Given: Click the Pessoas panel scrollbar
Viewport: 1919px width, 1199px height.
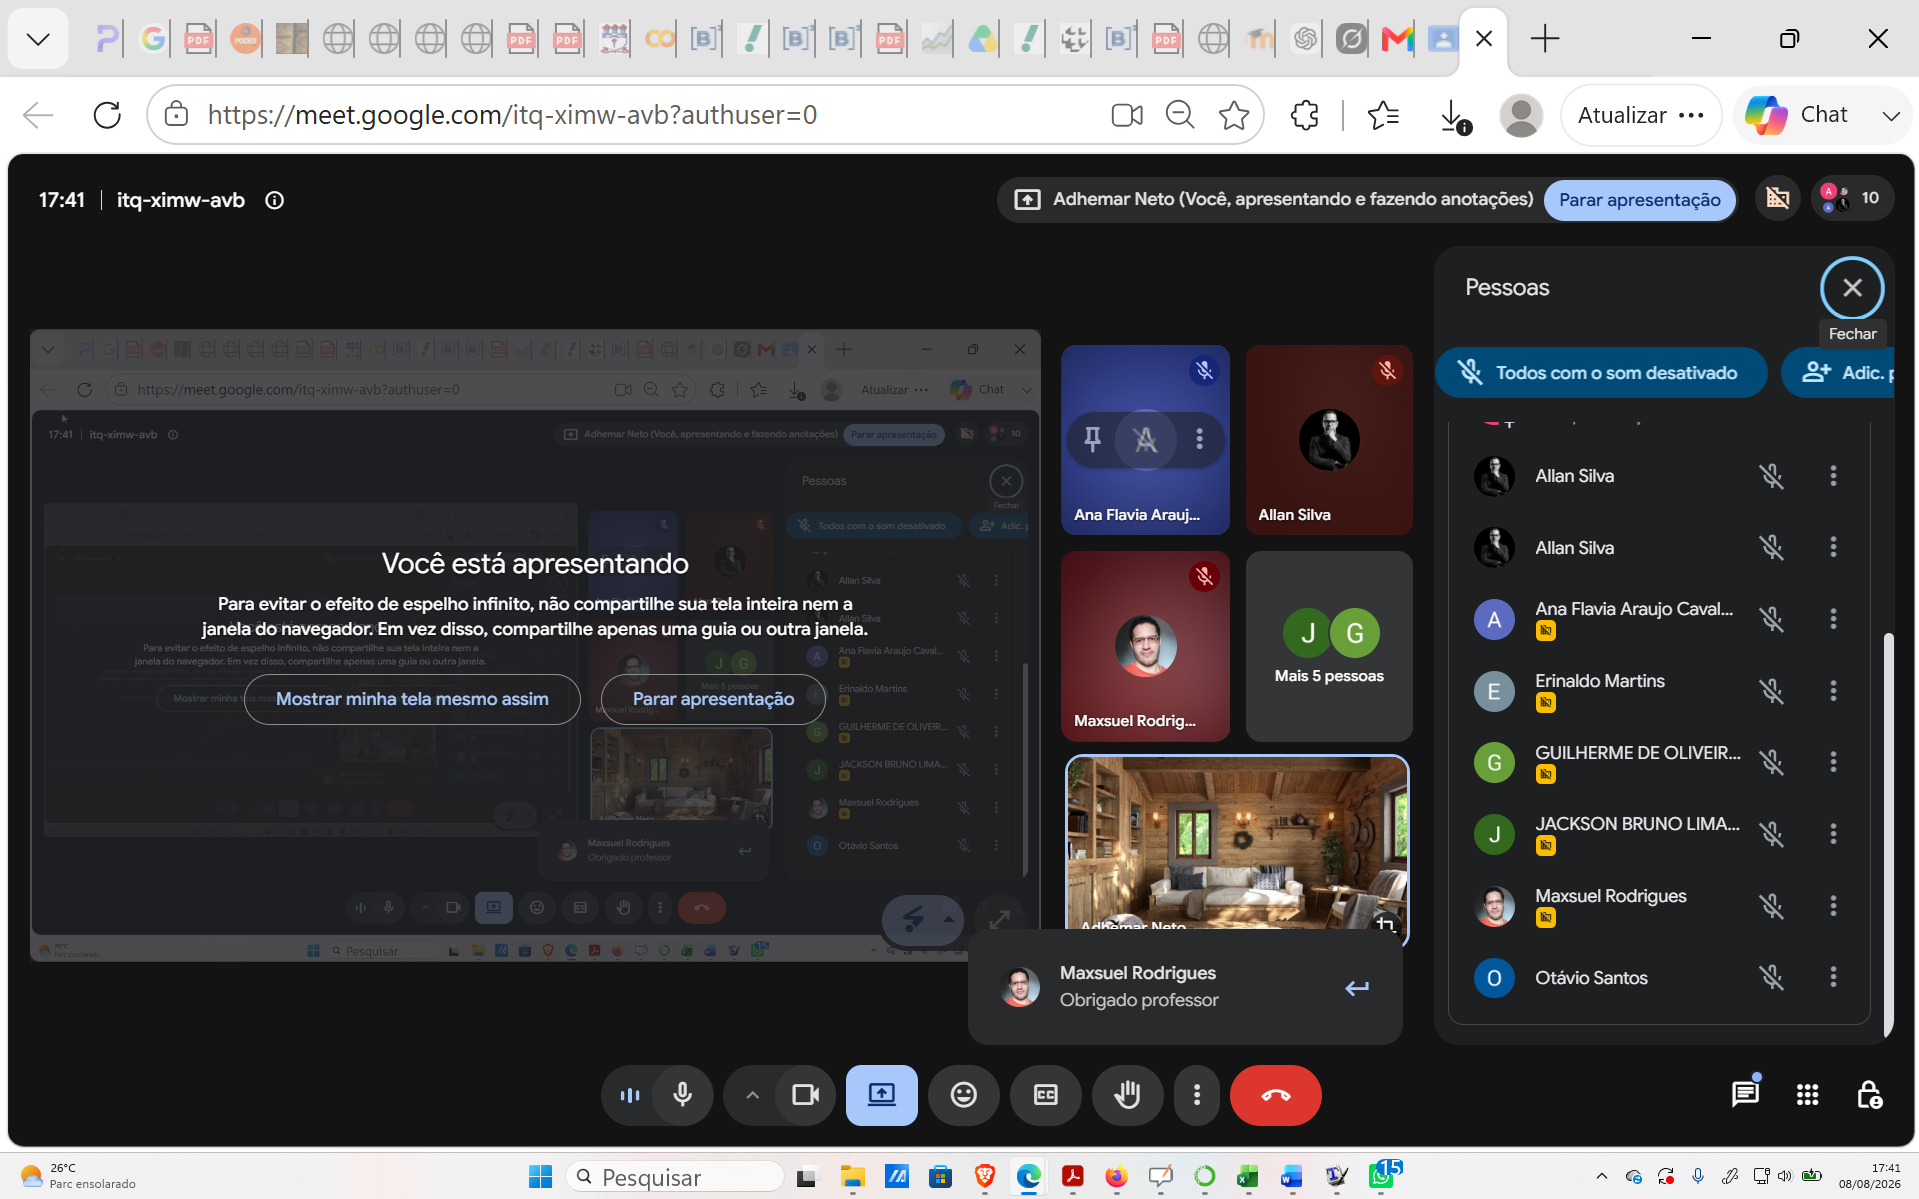Looking at the screenshot, I should [1887, 835].
